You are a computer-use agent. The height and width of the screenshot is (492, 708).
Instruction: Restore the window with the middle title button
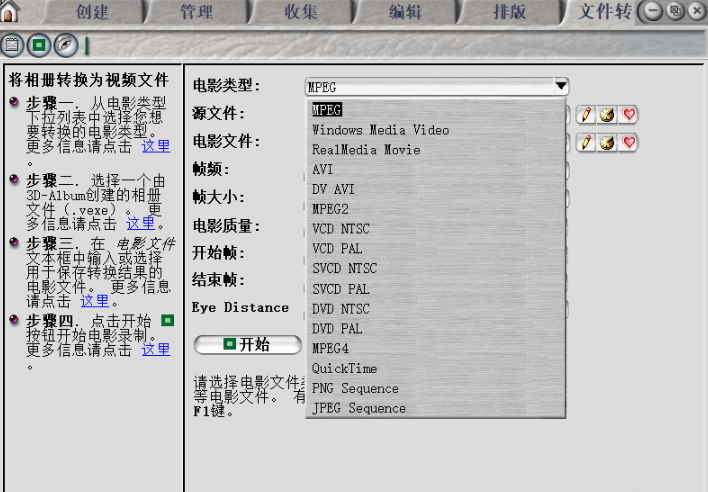tap(675, 11)
